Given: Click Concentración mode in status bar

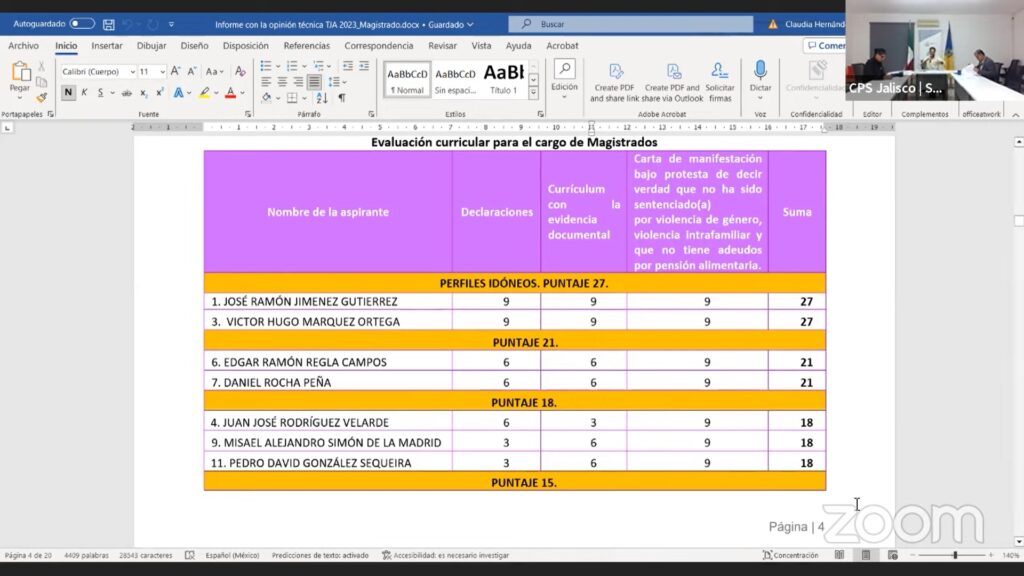Looking at the screenshot, I should pos(790,555).
